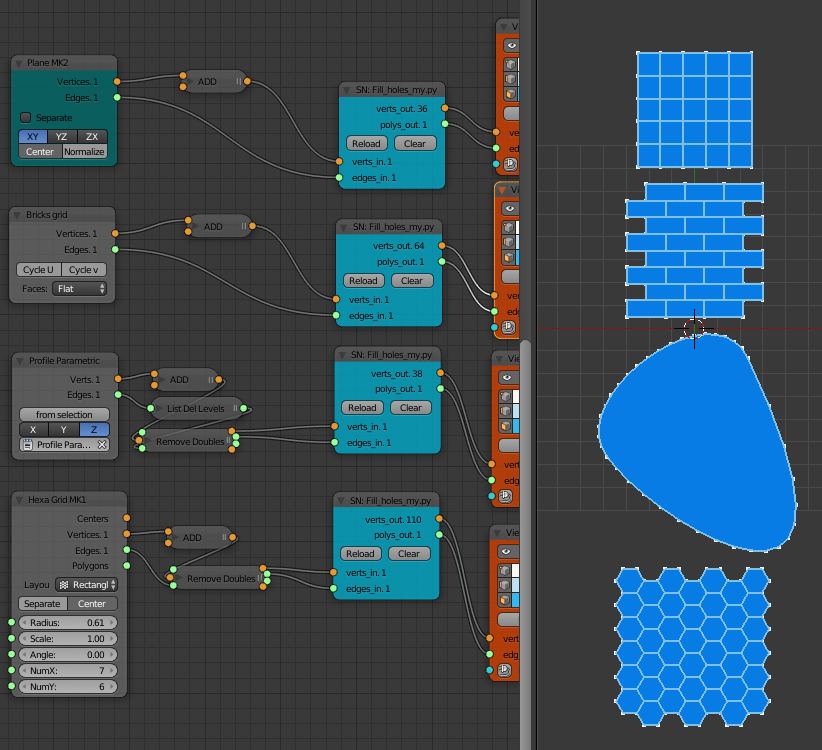
Task: Click matrix icon in Viewer wired to verts_out. 110
Action: point(504,670)
